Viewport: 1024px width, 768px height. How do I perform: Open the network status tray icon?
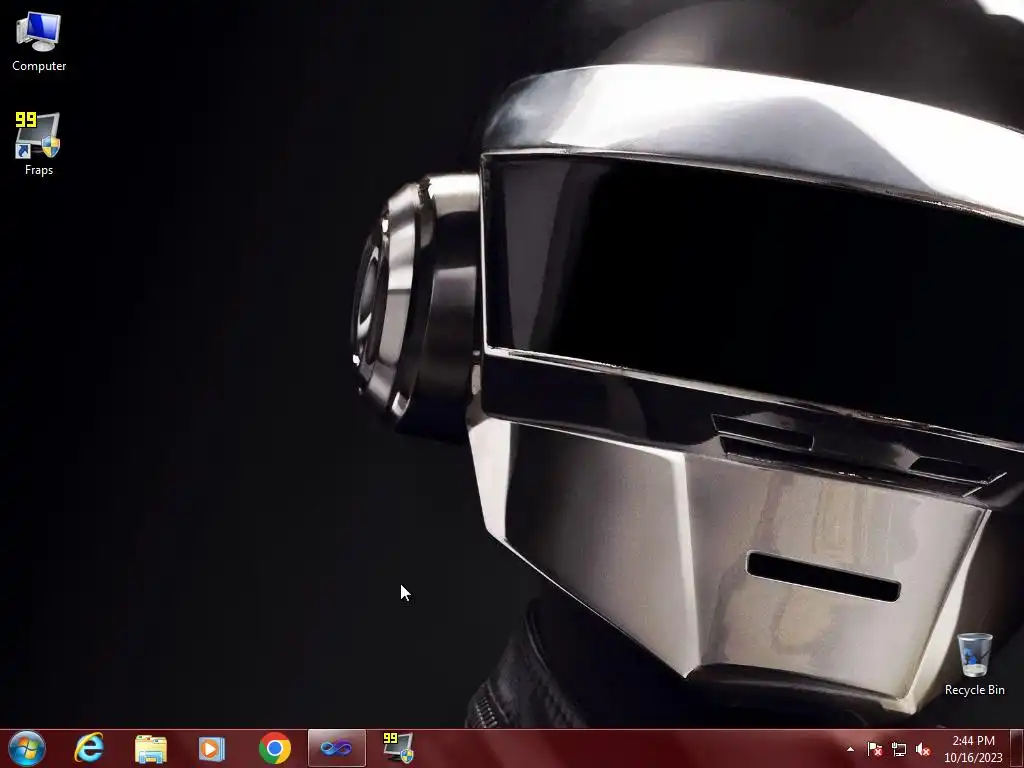pyautogui.click(x=899, y=749)
